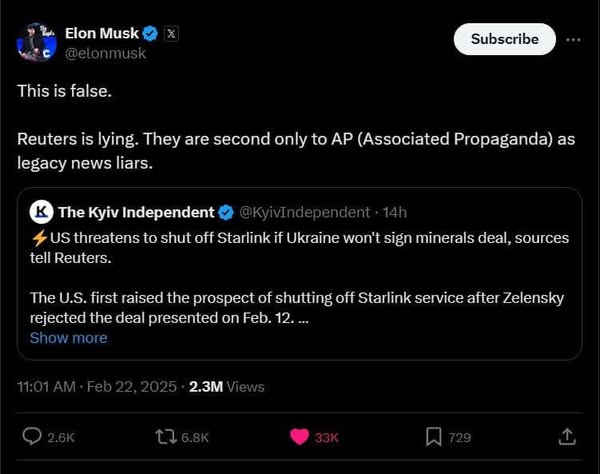Click the 14h timestamp on quoted tweet

pos(394,212)
